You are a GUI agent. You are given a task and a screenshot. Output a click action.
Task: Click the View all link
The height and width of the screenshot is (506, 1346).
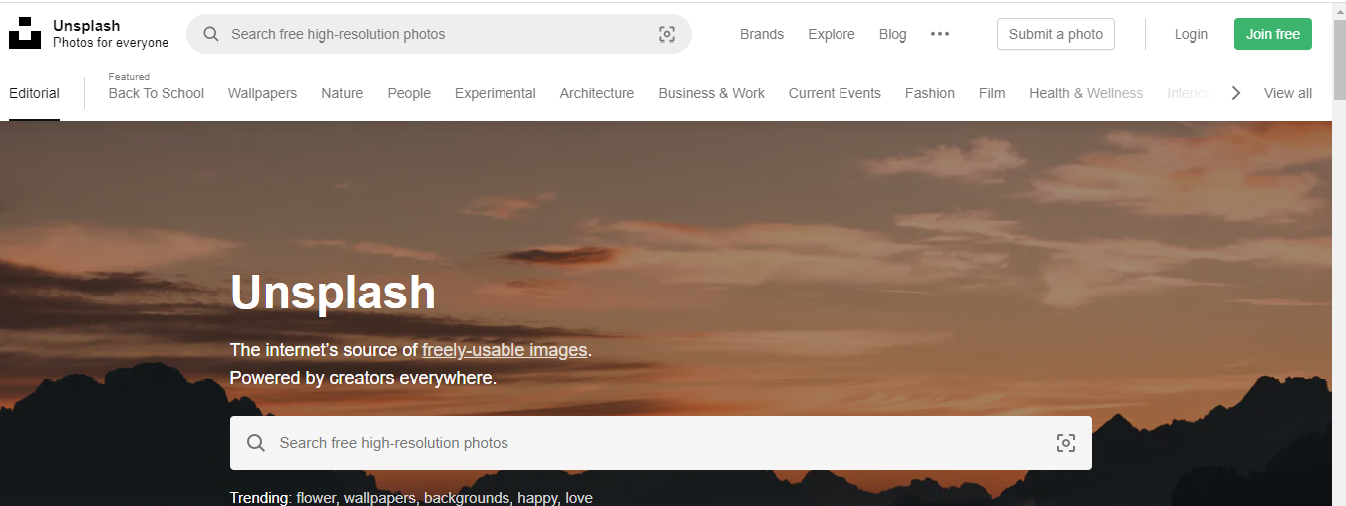pos(1288,93)
